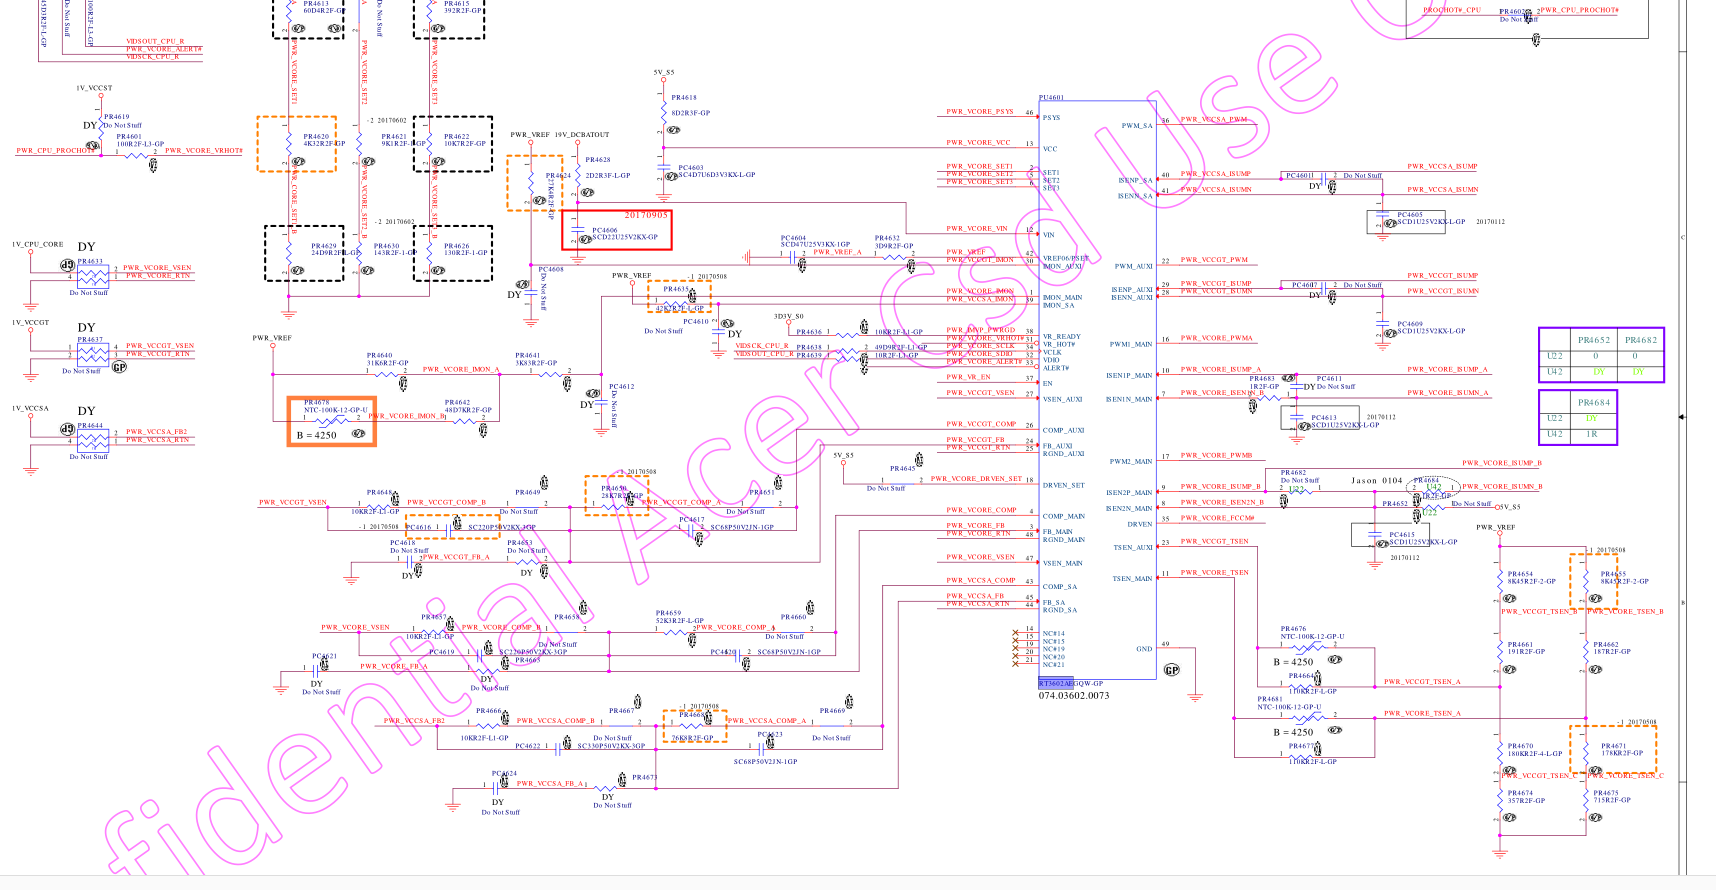Click the PWR_VCORE_VSEN label near PR4633
This screenshot has height=890, width=1716.
point(158,268)
